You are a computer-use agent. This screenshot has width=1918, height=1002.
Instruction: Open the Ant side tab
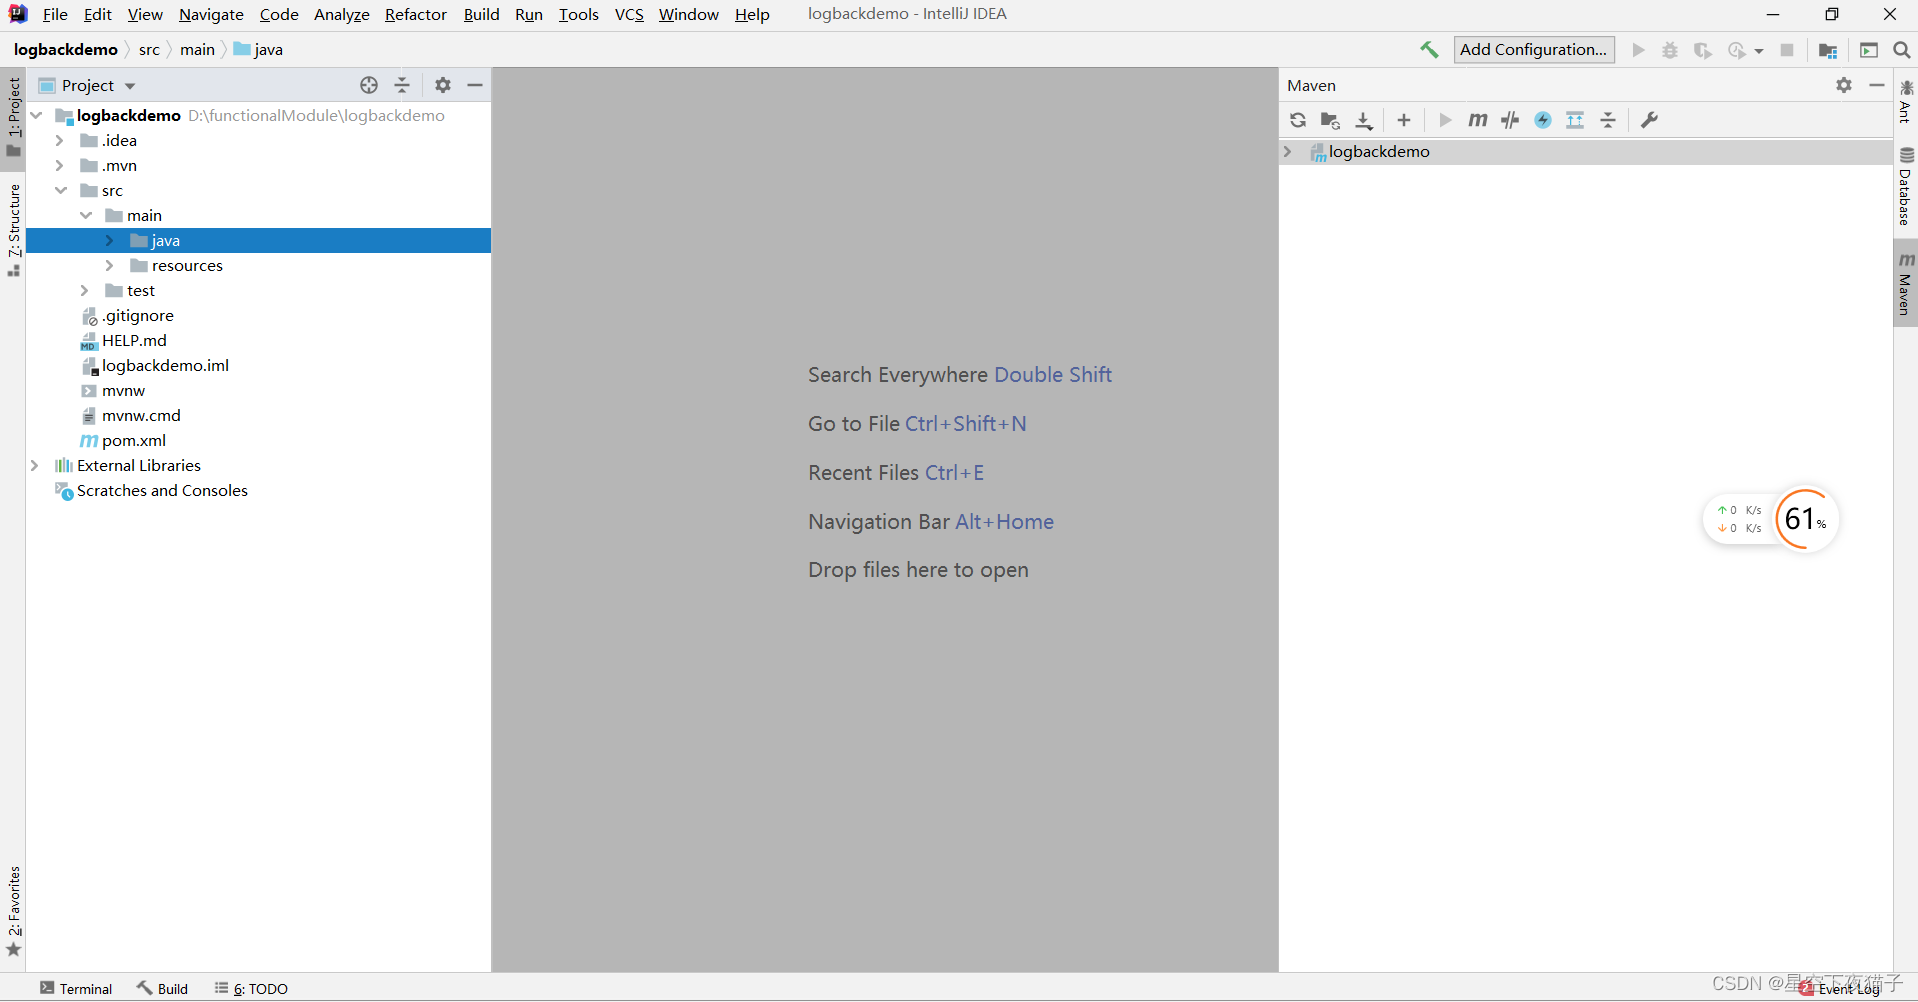click(x=1905, y=101)
